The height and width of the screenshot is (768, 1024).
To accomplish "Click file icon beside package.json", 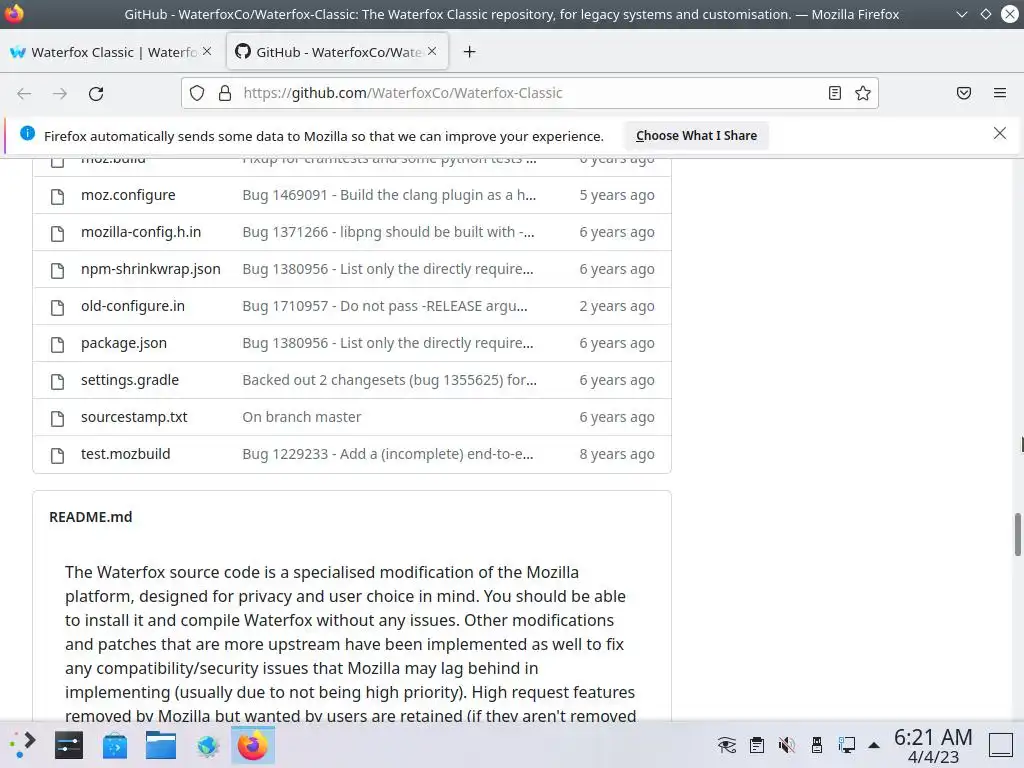I will click(x=57, y=345).
